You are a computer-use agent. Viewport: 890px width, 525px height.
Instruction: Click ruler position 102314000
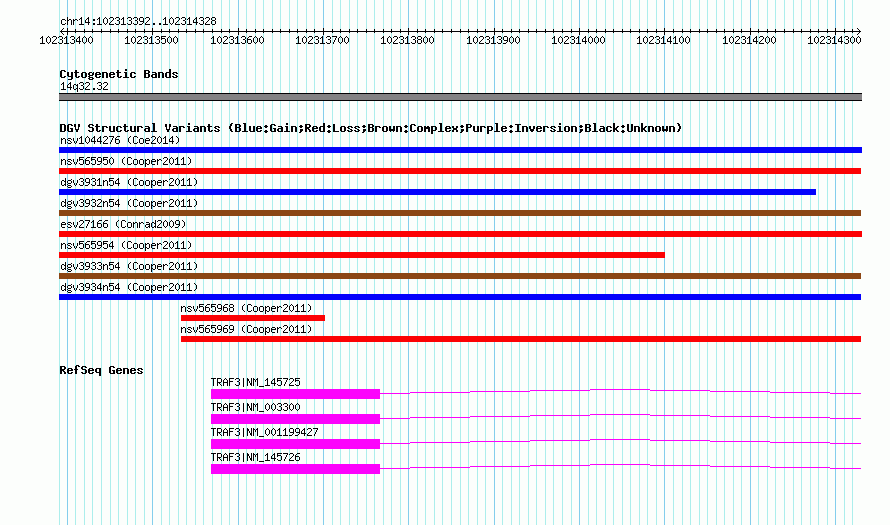(578, 40)
